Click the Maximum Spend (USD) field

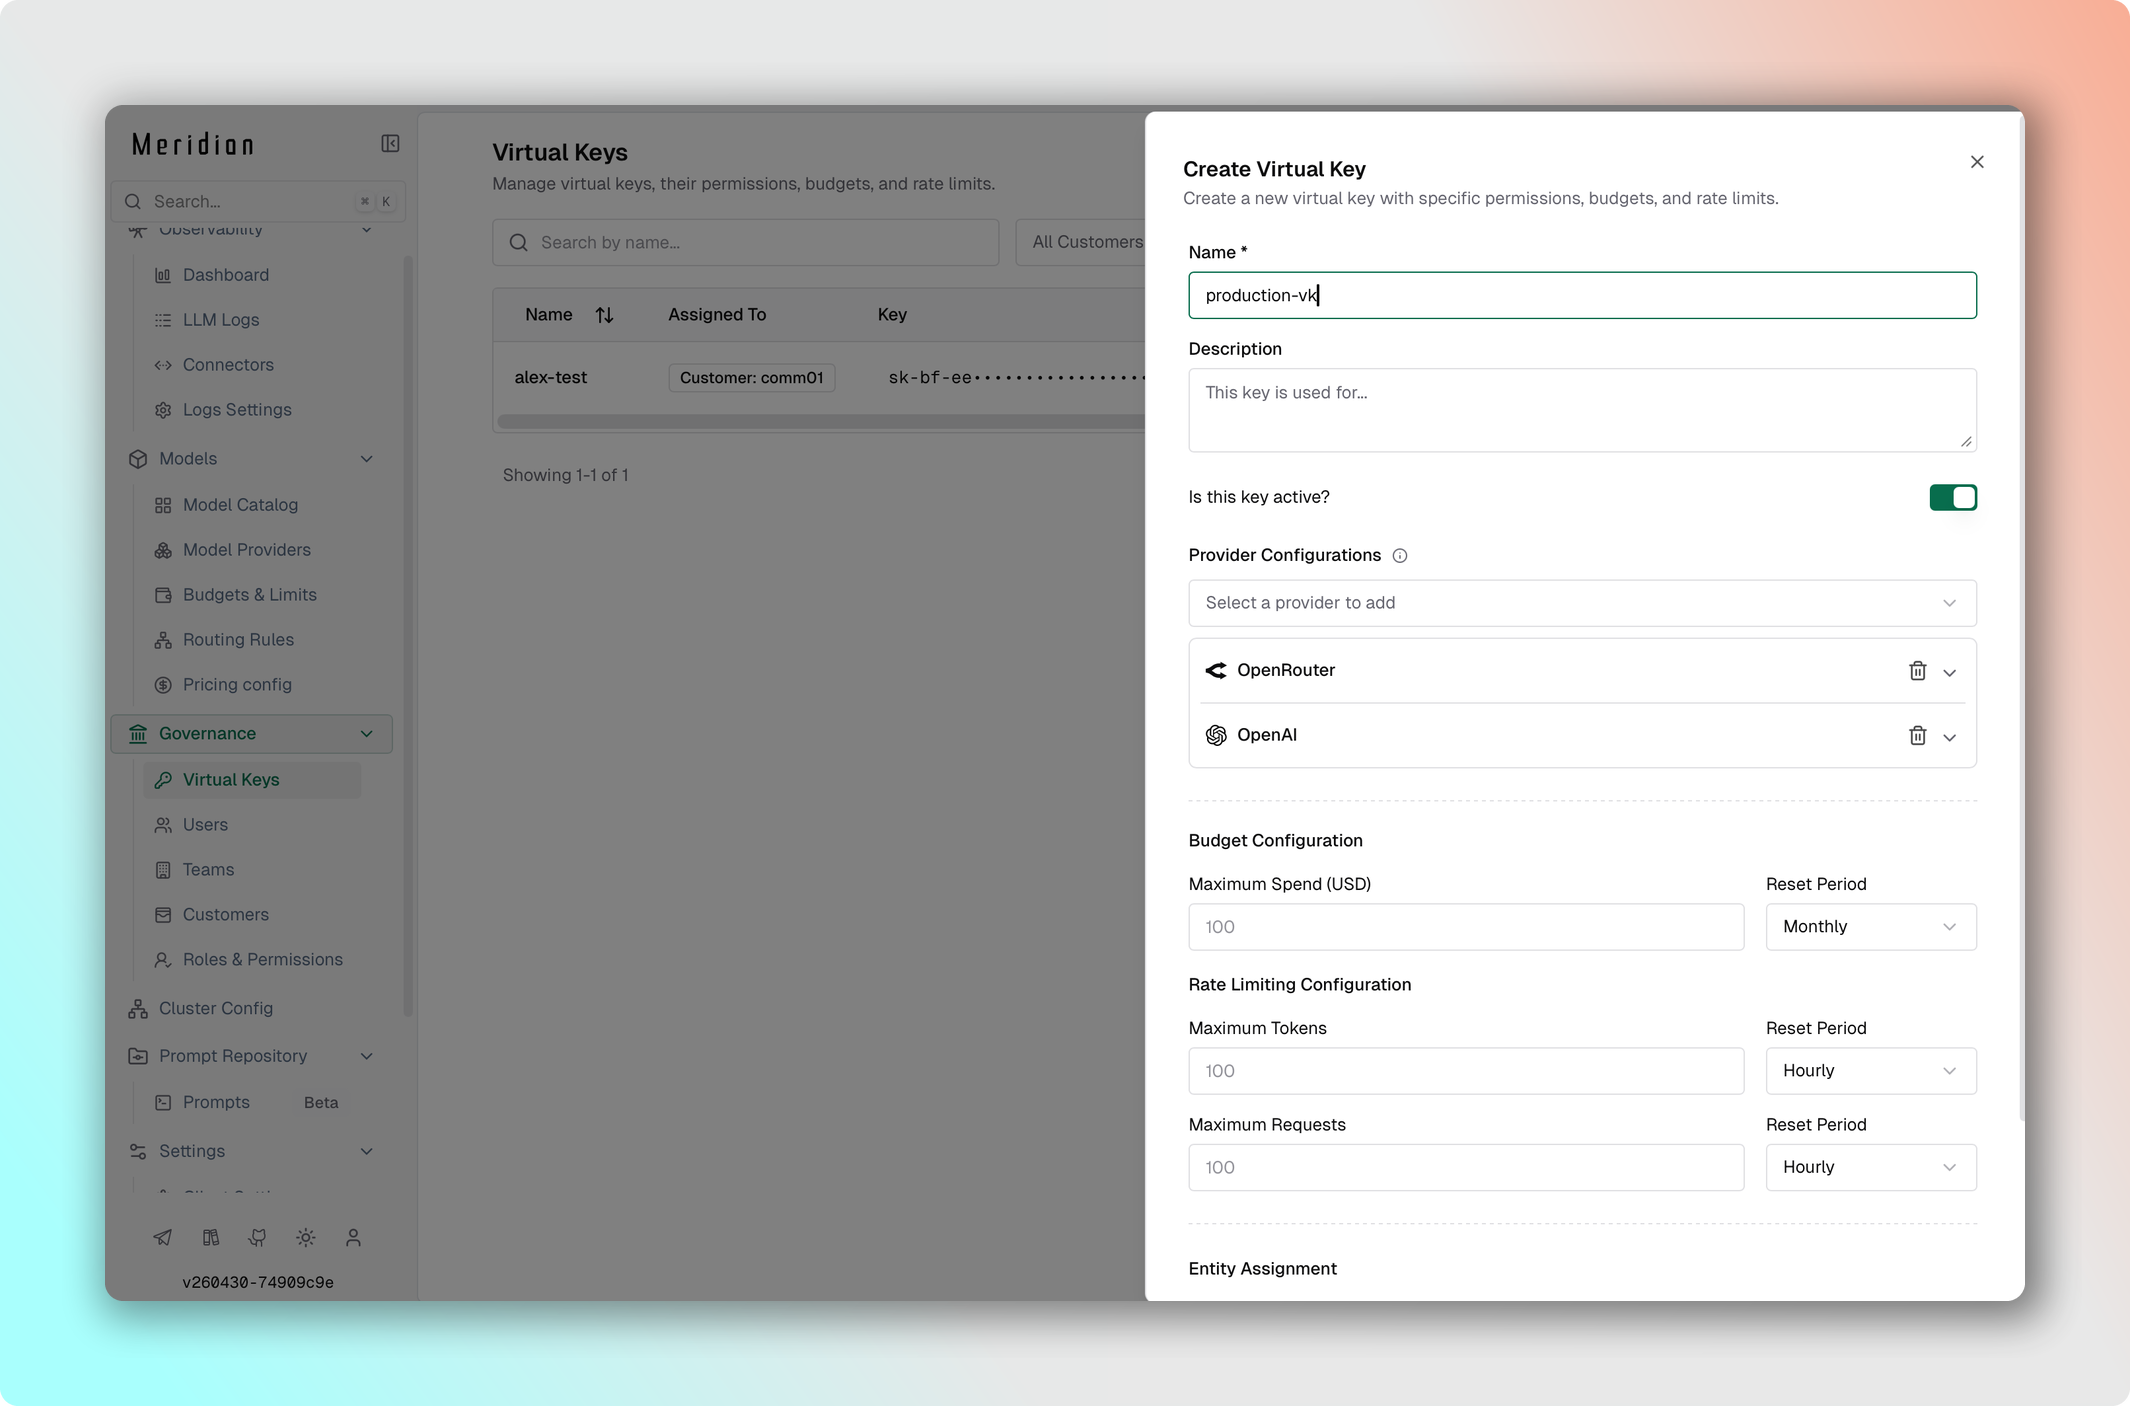pos(1466,927)
